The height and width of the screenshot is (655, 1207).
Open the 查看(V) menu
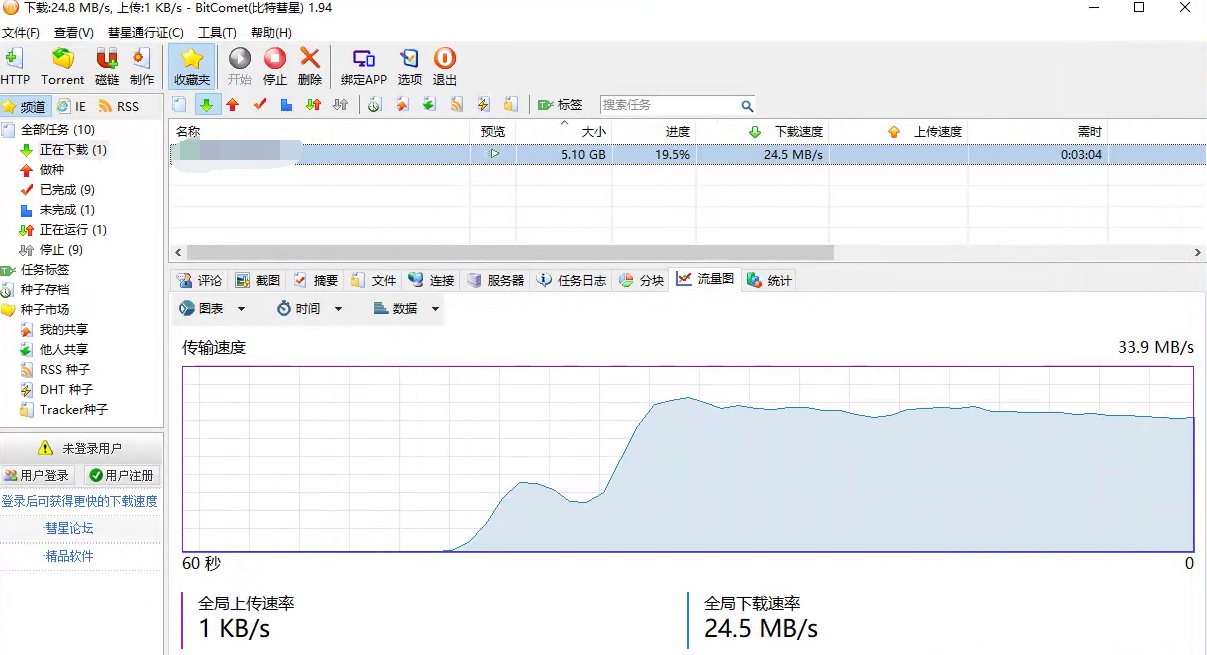73,33
